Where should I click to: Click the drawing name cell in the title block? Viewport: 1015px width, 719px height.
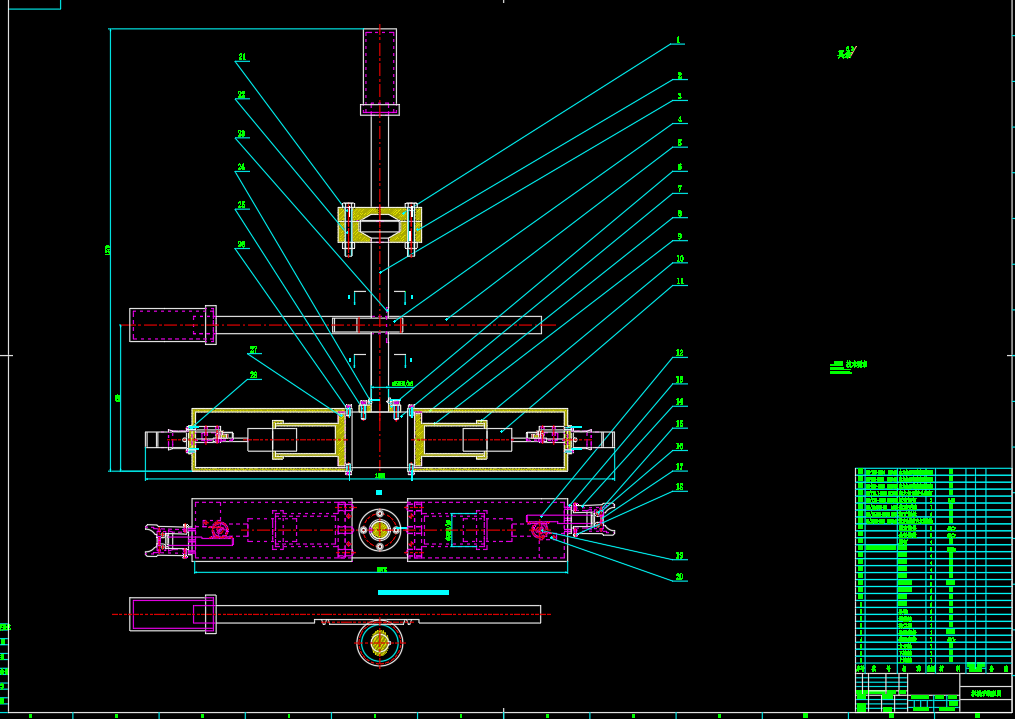pos(985,693)
